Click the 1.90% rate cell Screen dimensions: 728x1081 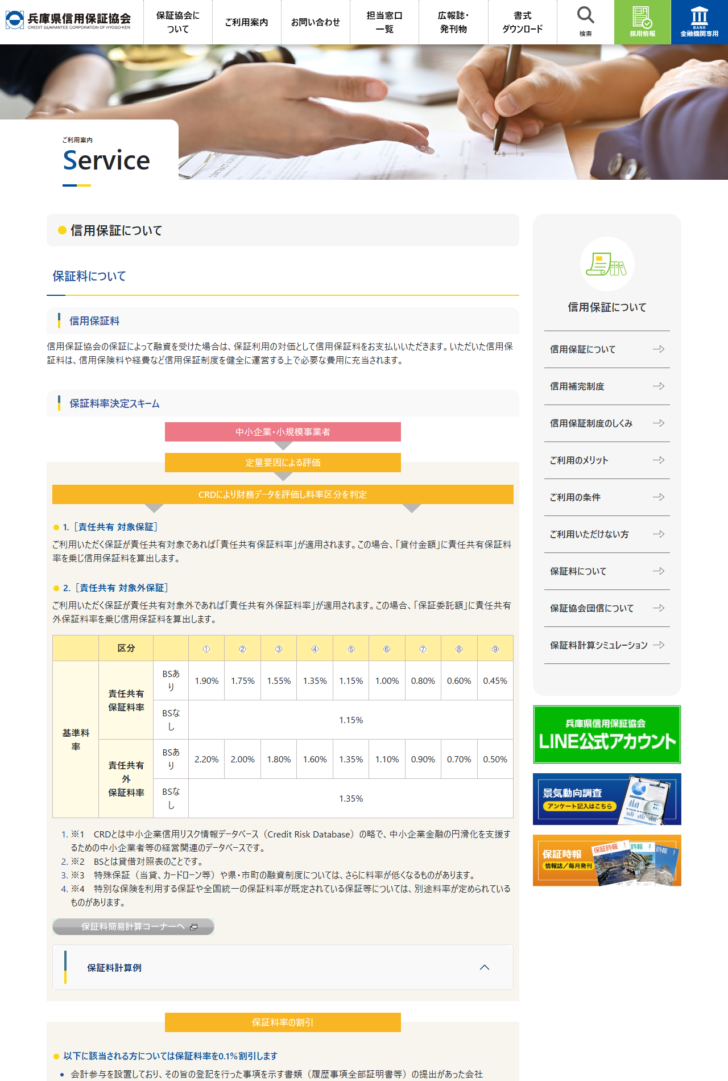[206, 680]
